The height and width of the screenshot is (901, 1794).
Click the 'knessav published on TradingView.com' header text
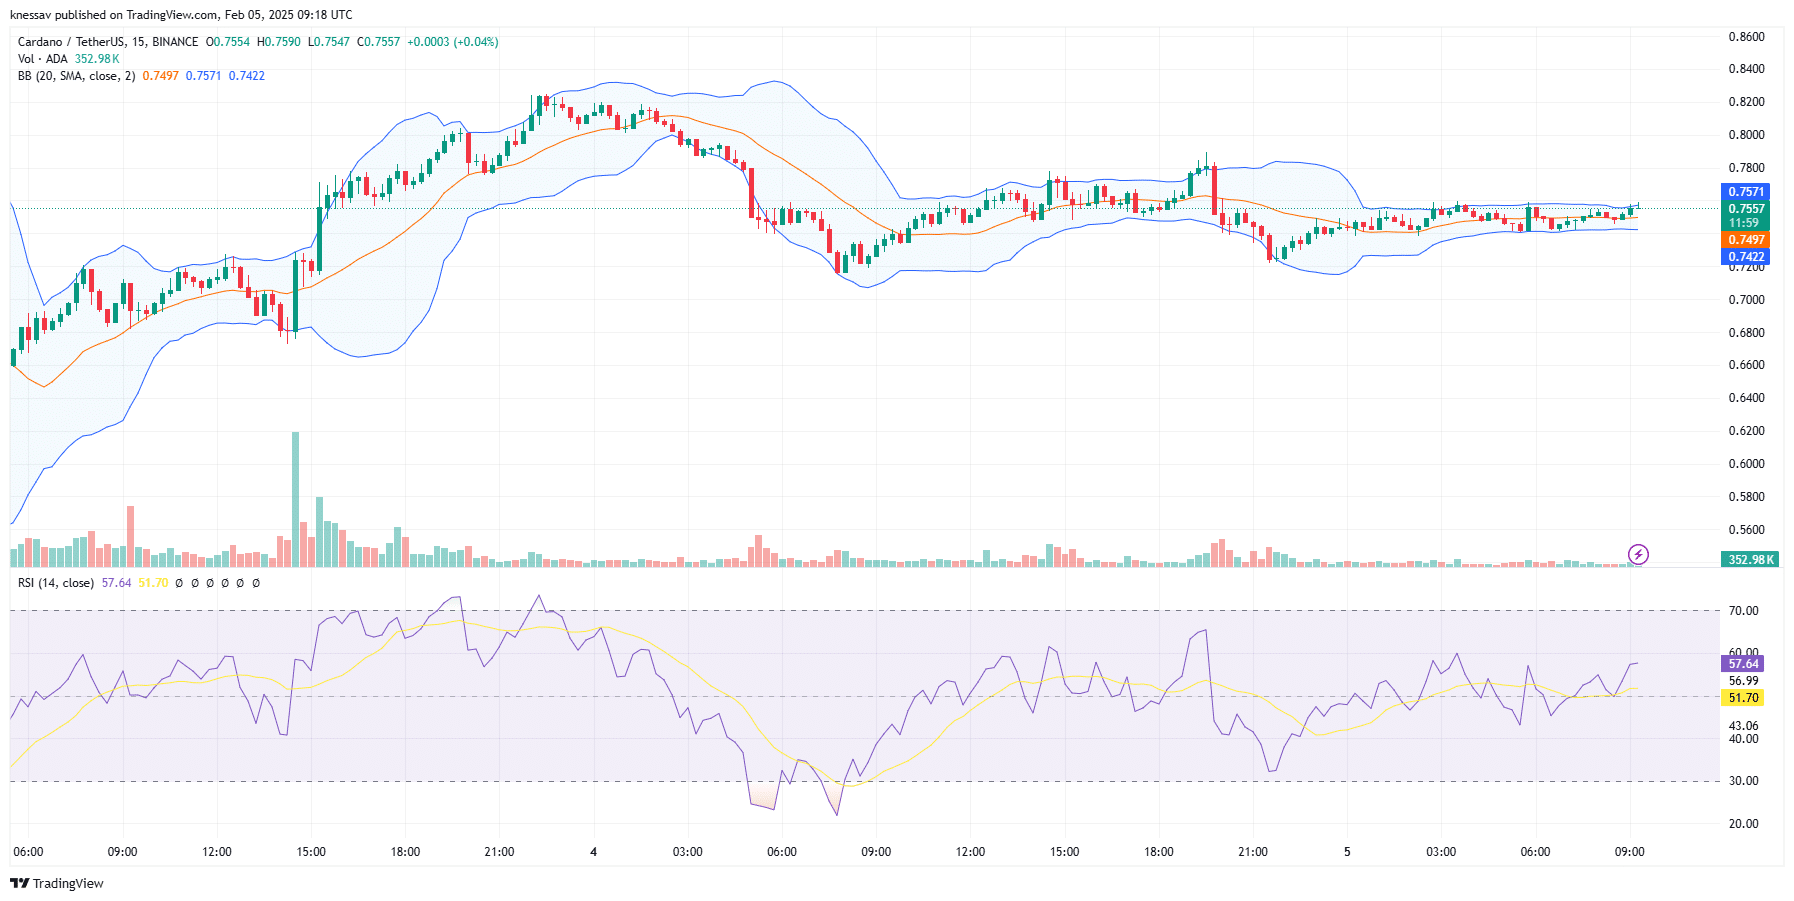(113, 15)
